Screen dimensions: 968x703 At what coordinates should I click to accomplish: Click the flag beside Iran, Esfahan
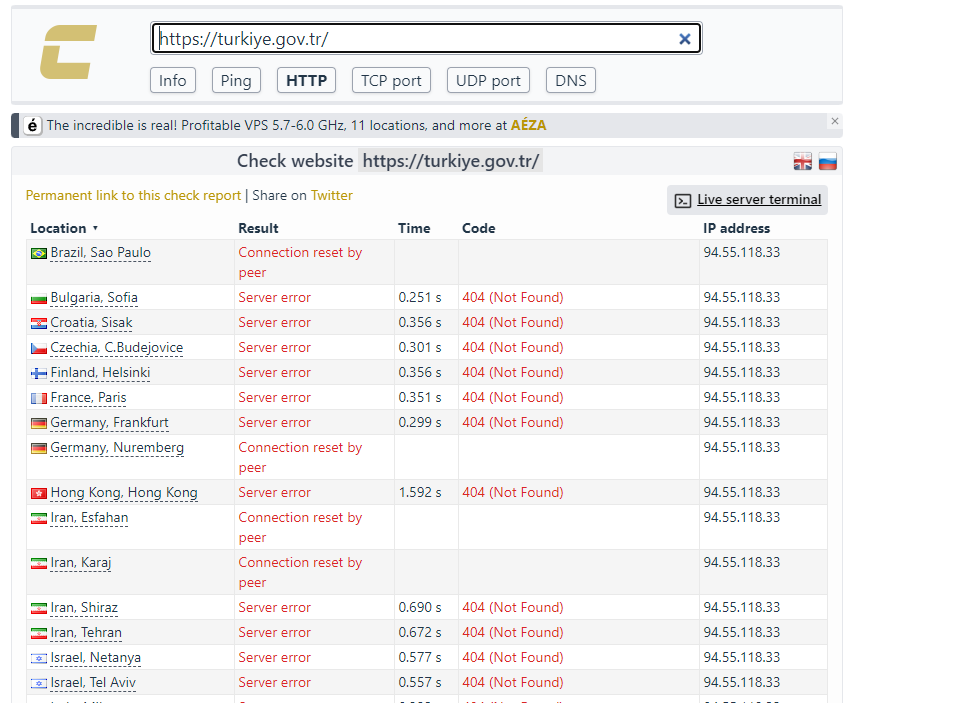(39, 518)
